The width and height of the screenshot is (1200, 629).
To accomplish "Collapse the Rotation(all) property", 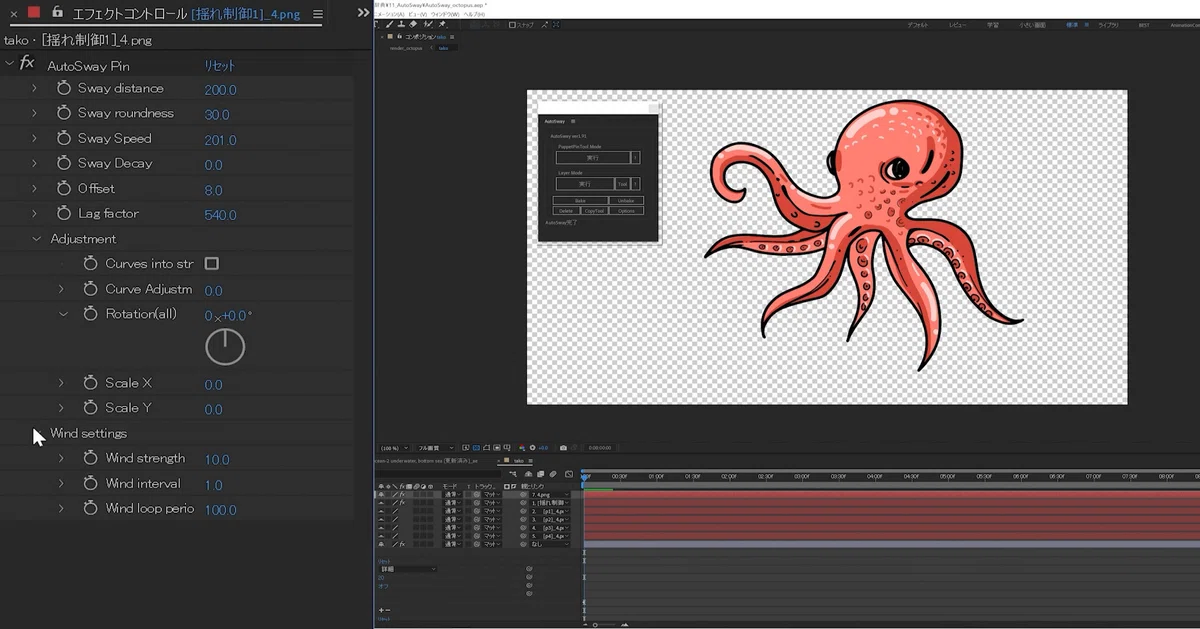I will (x=63, y=314).
